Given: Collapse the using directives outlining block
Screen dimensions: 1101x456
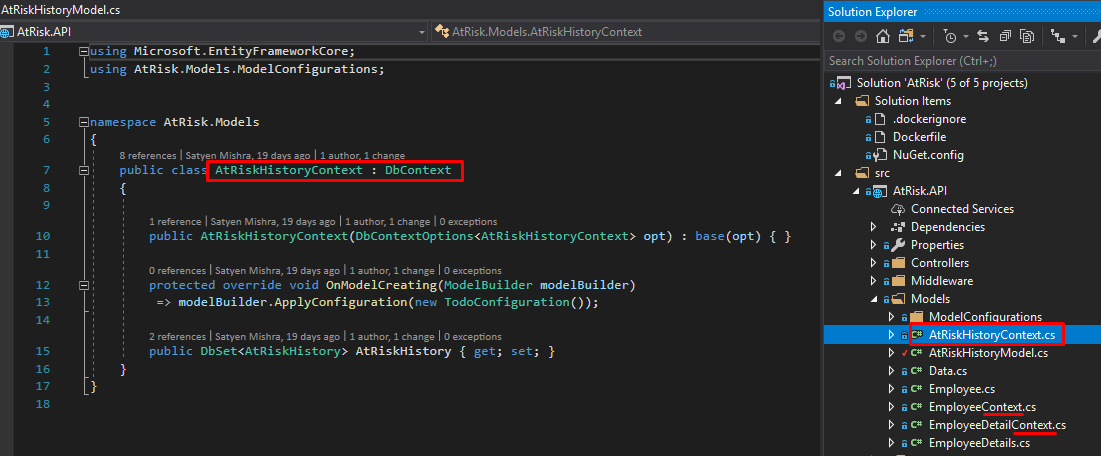Looking at the screenshot, I should point(81,51).
